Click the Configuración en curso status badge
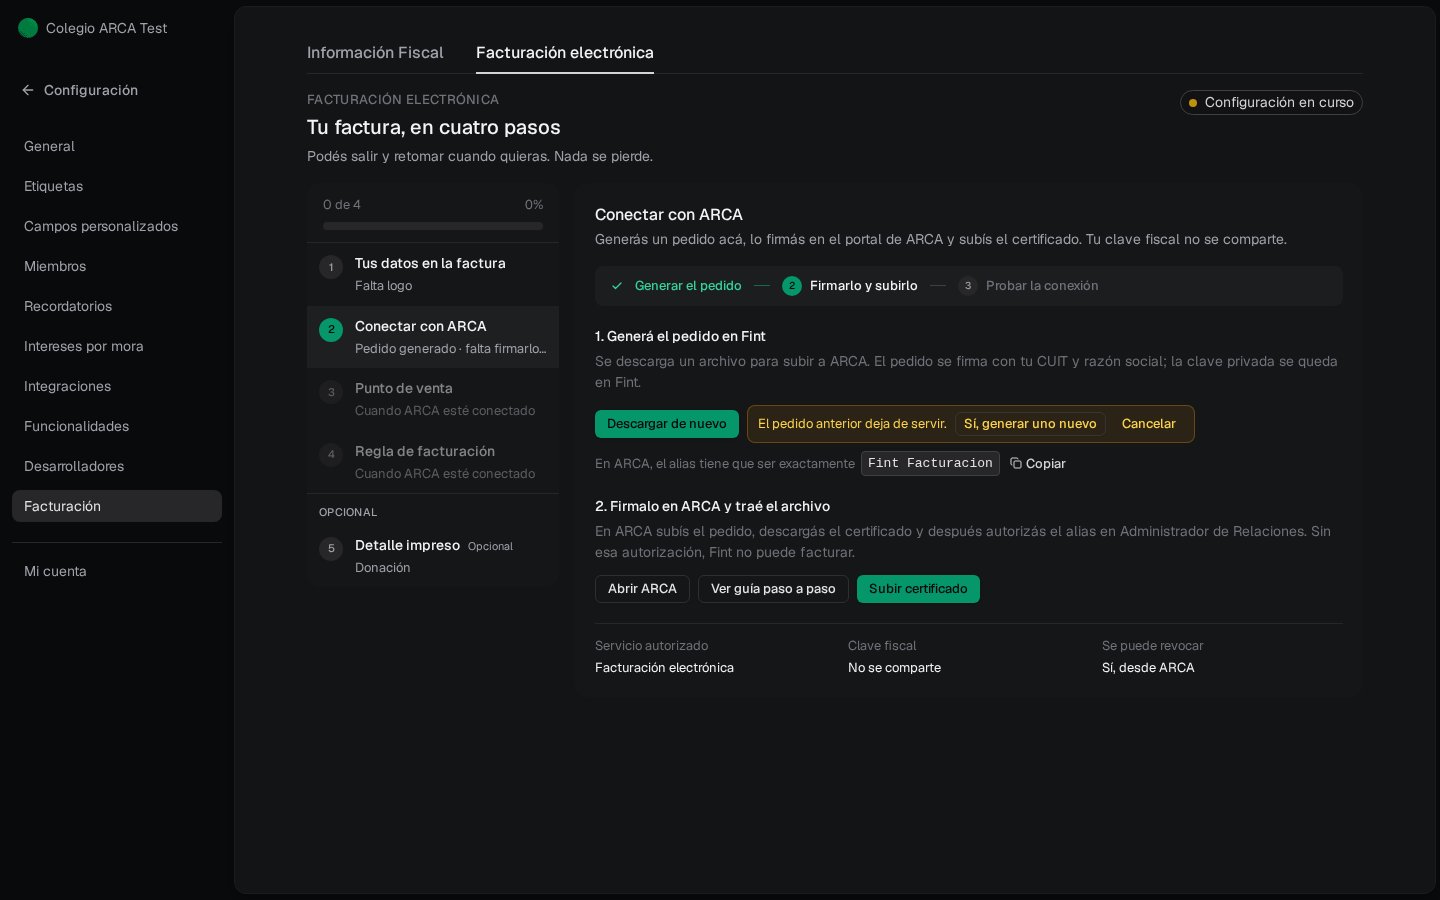 (1271, 103)
